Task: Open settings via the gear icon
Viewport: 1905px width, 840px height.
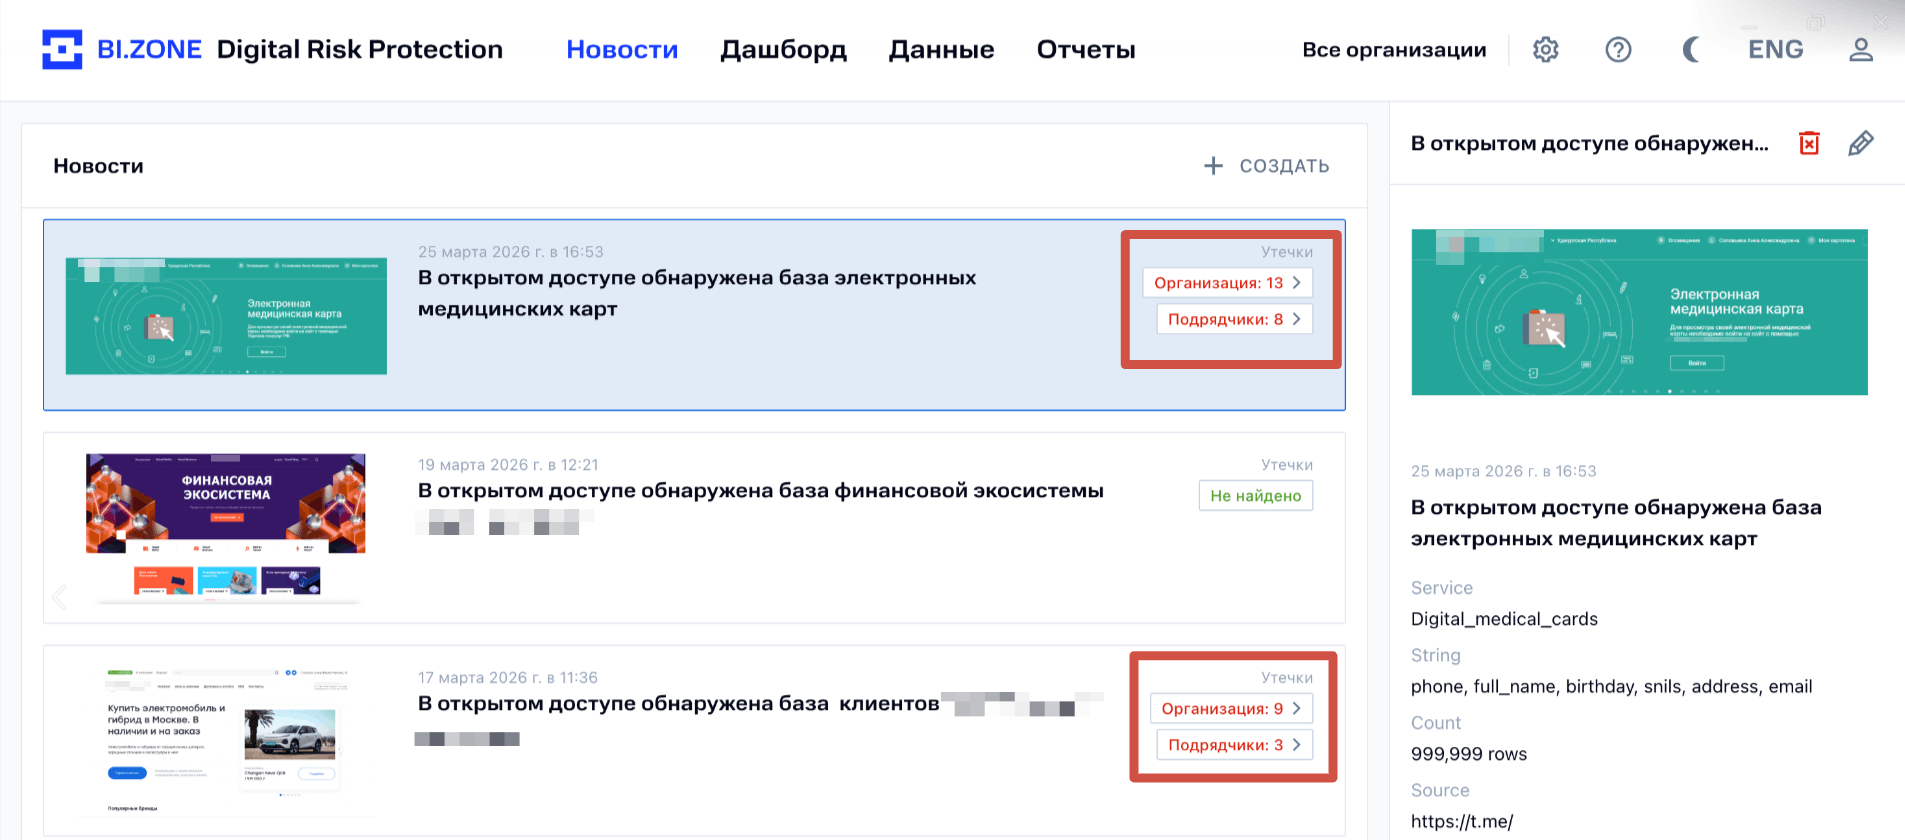Action: tap(1546, 49)
